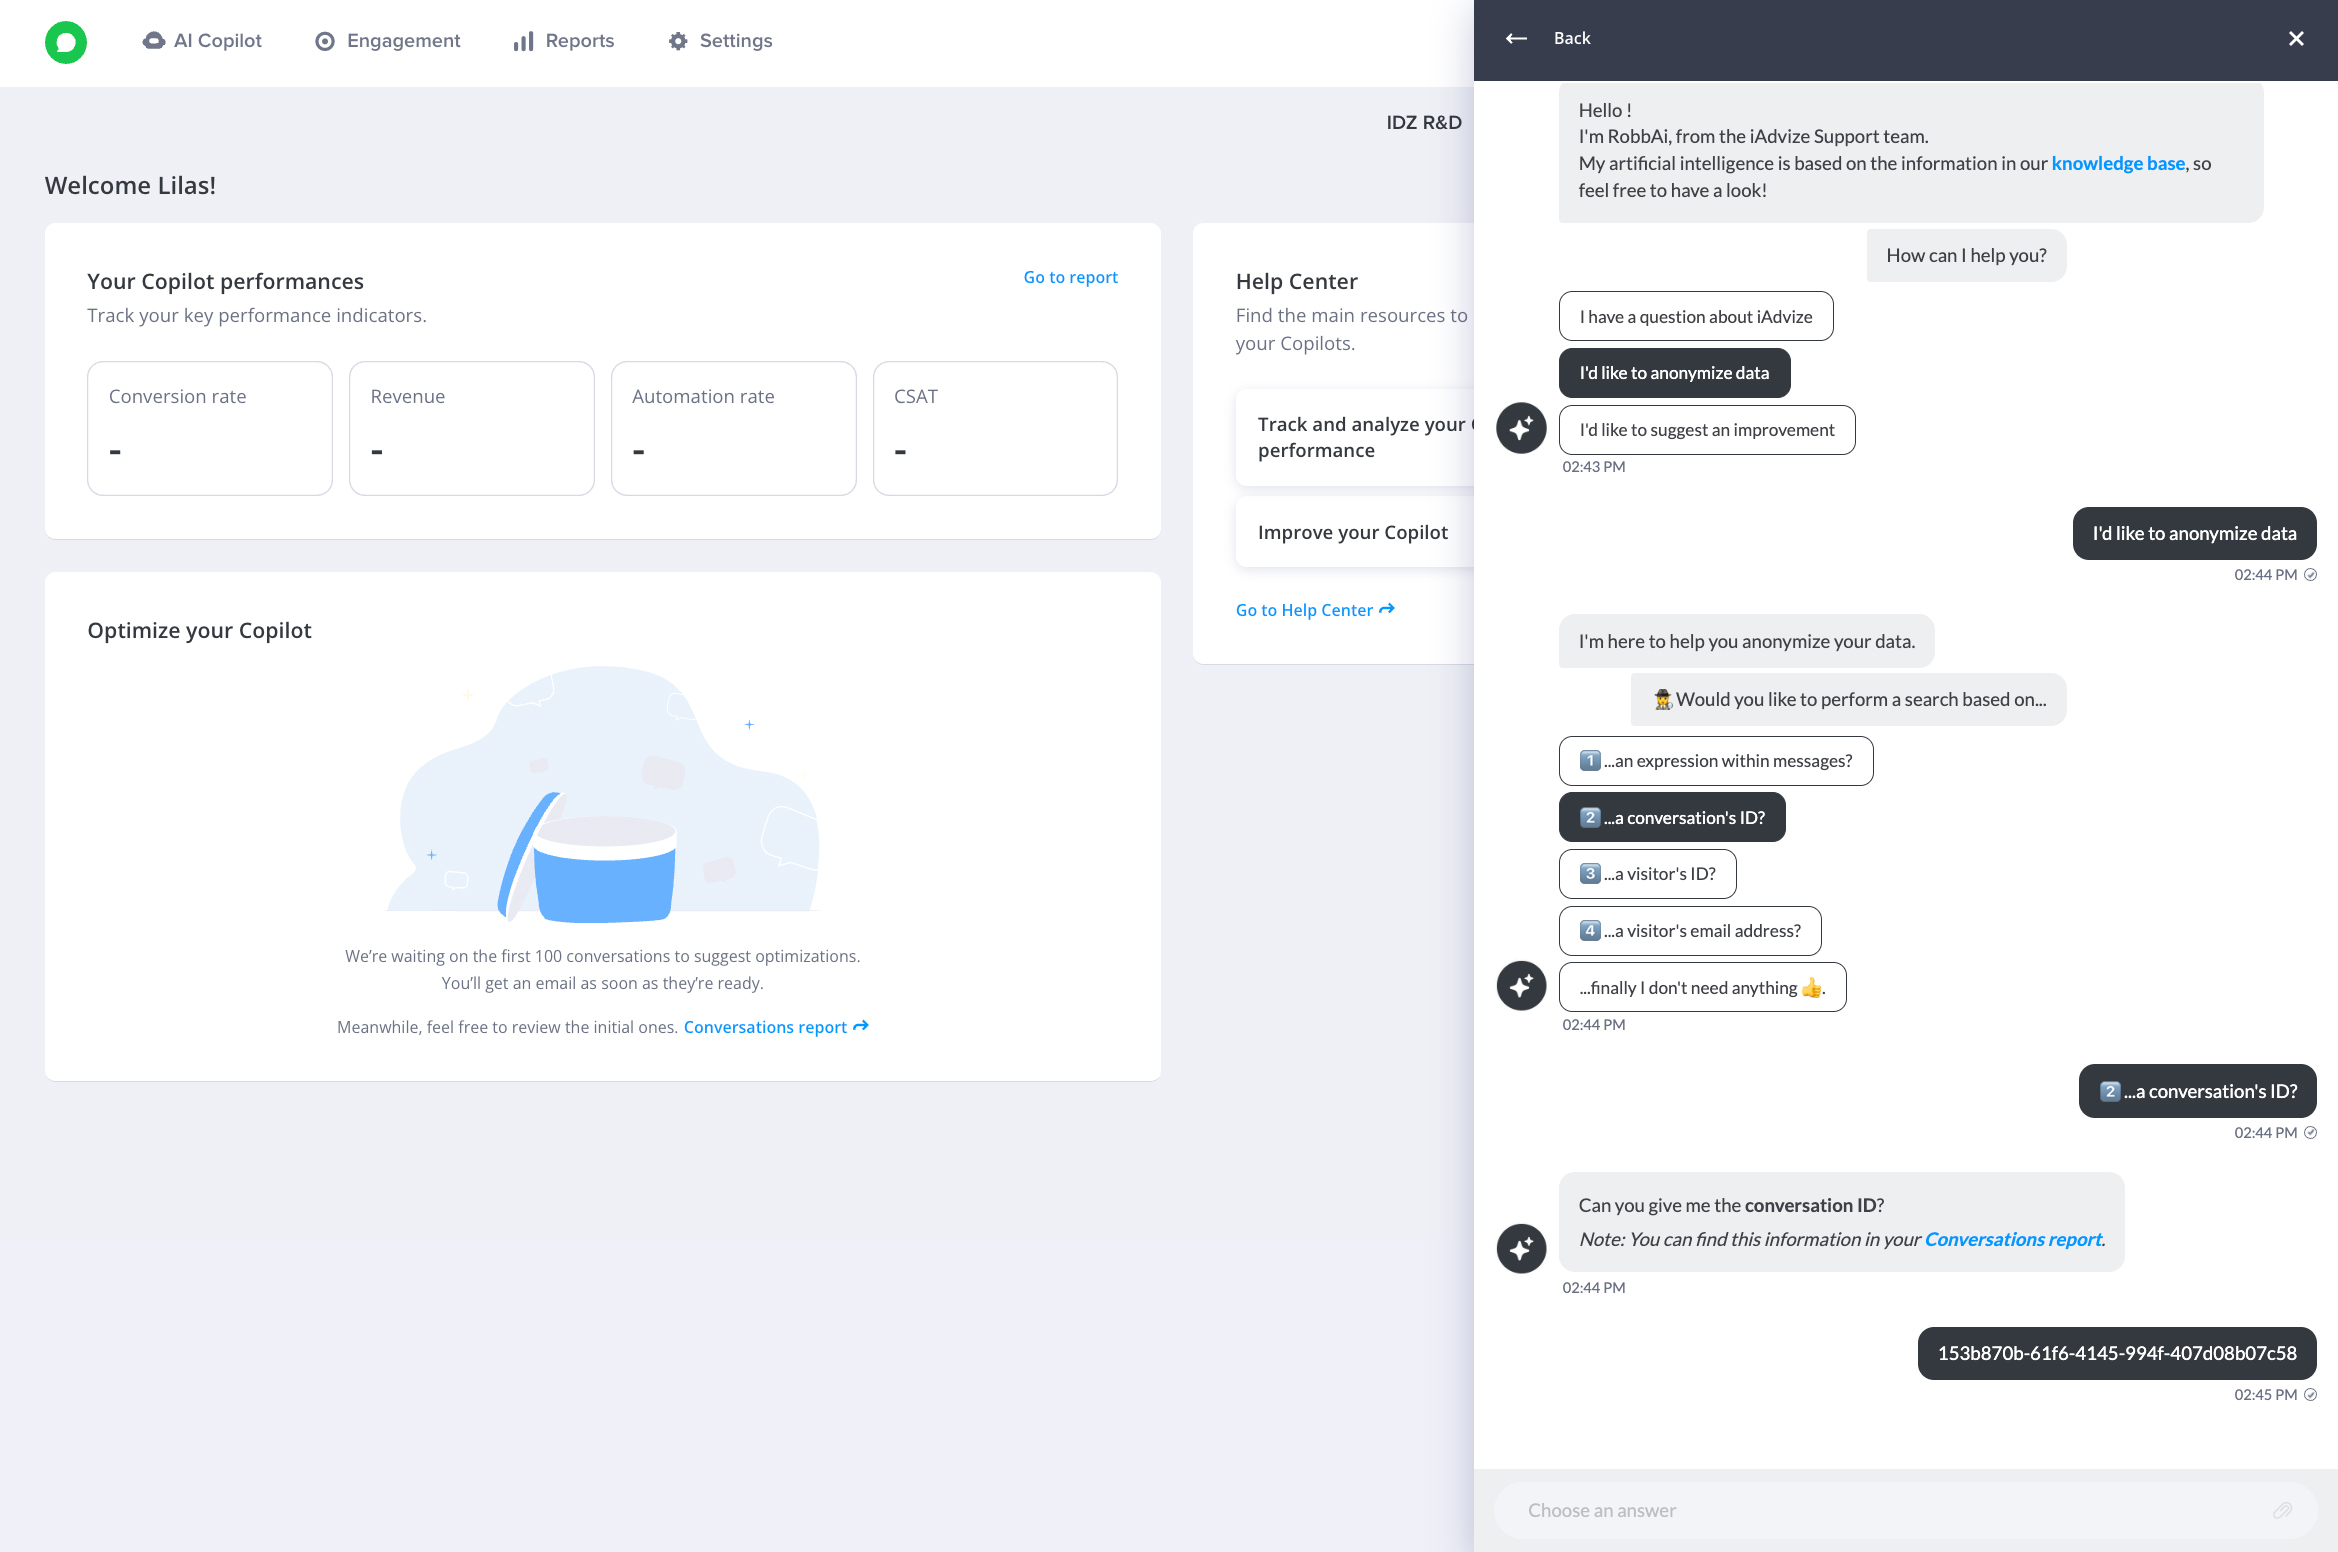2338x1552 pixels.
Task: Open the AI Copilot menu
Action: click(x=203, y=41)
